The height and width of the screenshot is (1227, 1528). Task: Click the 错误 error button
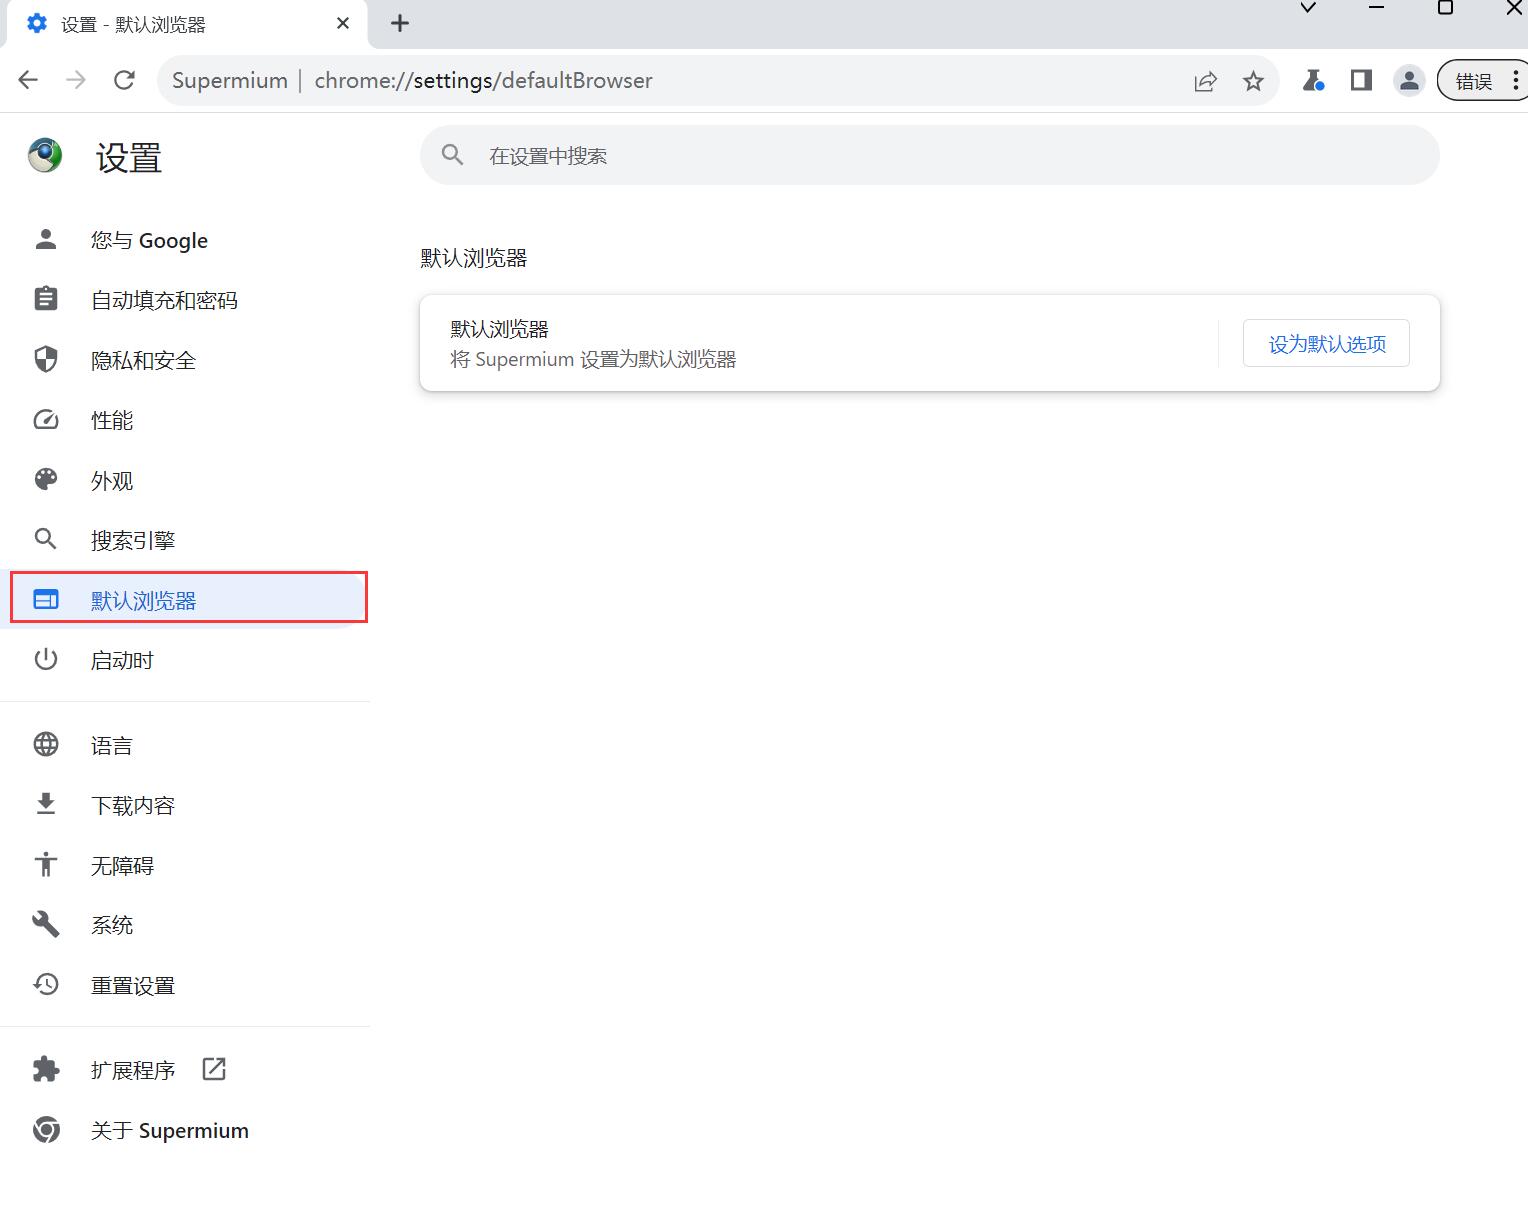1473,81
